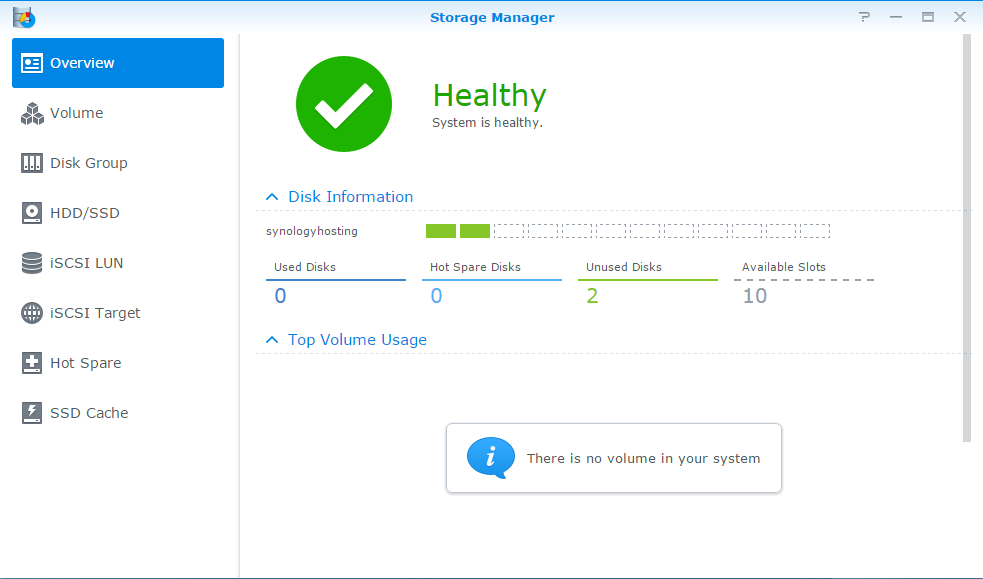Click the Disk Information heading
Viewport: 983px width, 579px height.
[350, 197]
